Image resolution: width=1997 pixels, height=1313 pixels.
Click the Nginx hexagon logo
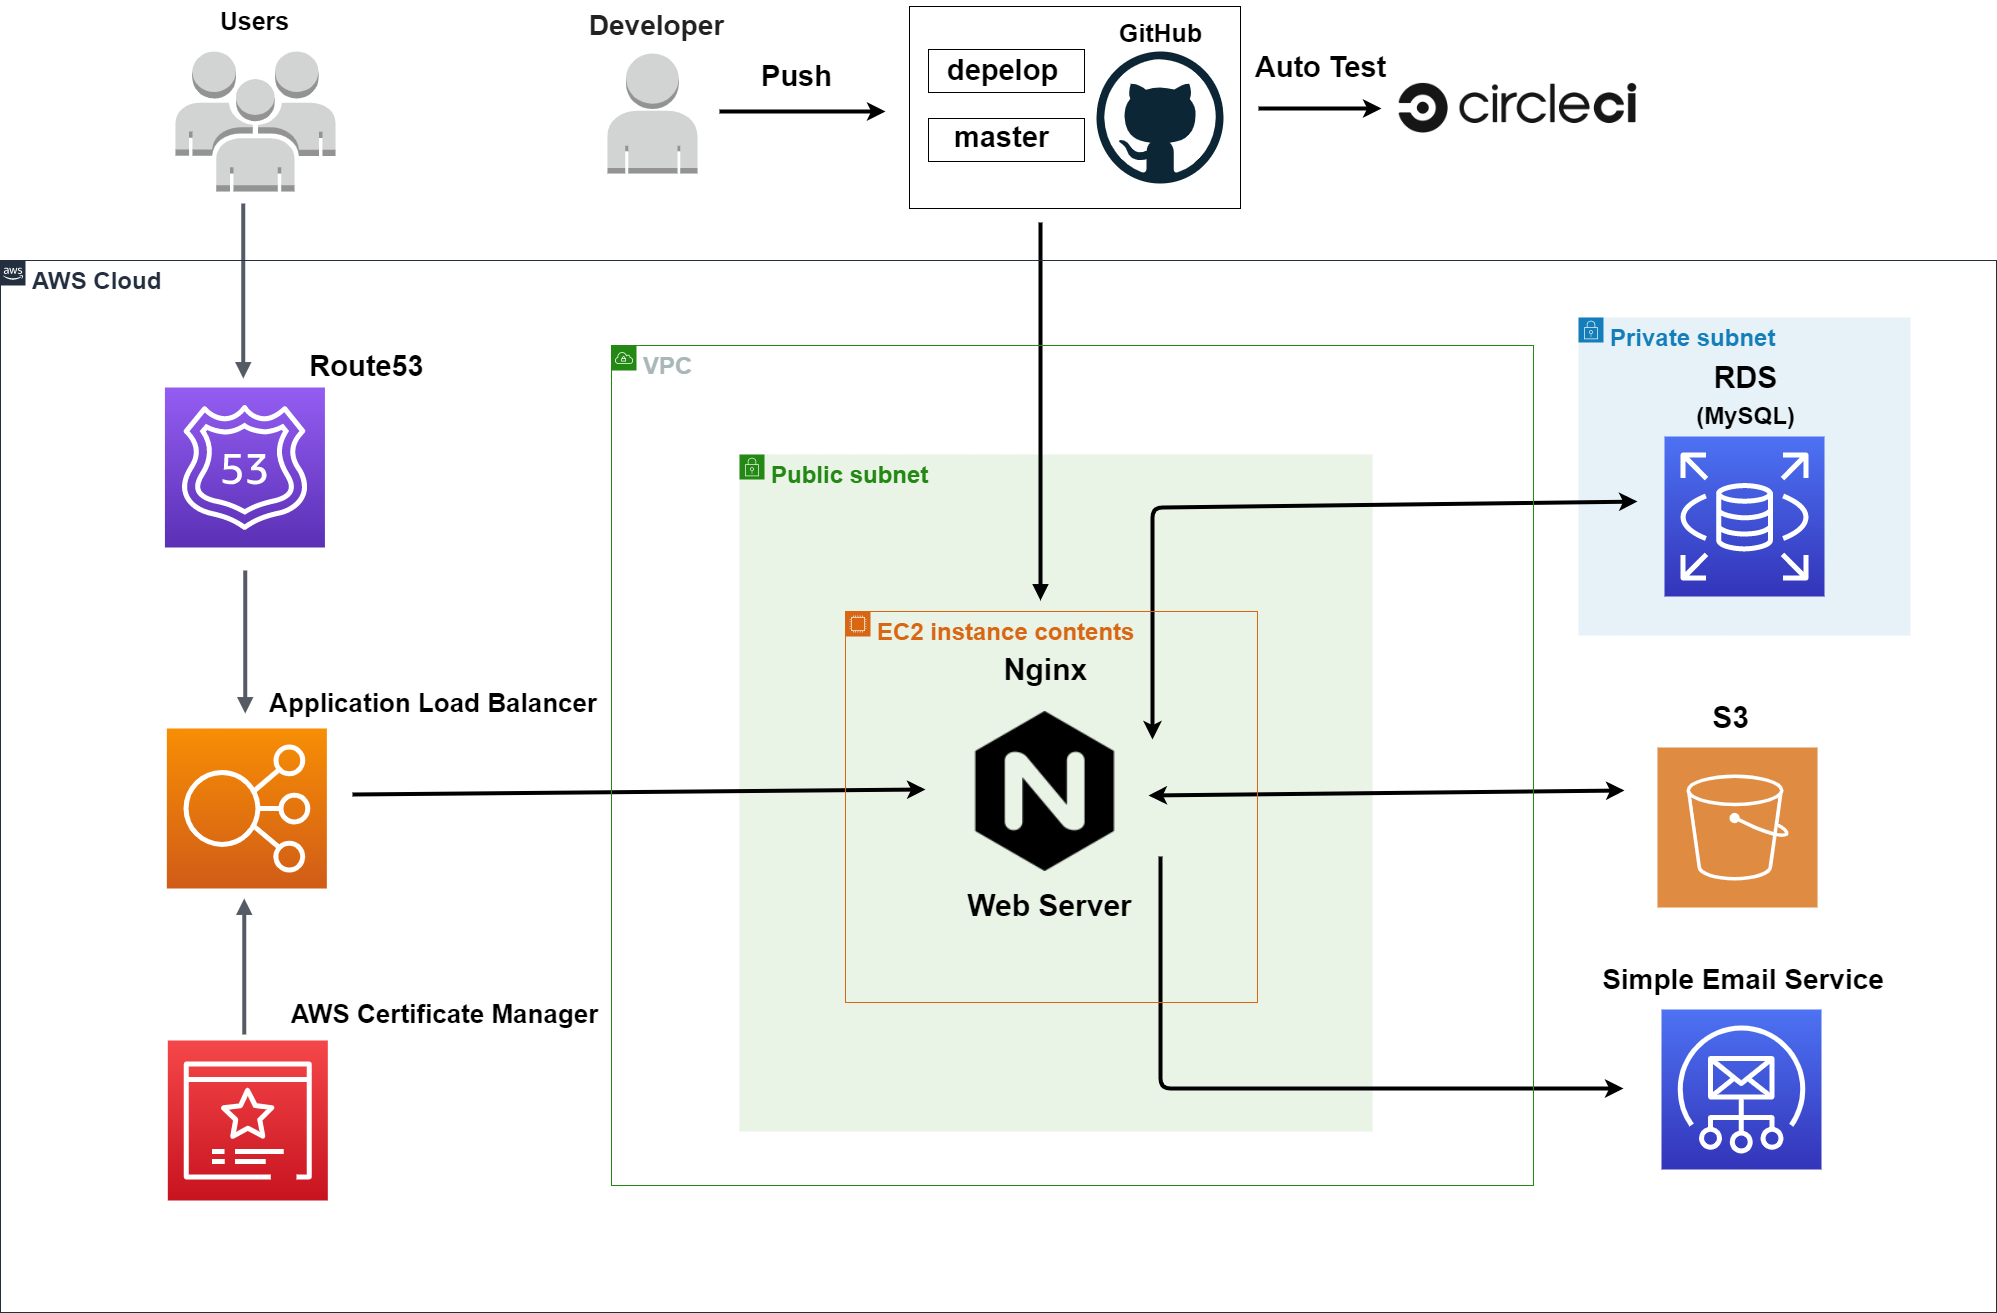[x=1044, y=790]
